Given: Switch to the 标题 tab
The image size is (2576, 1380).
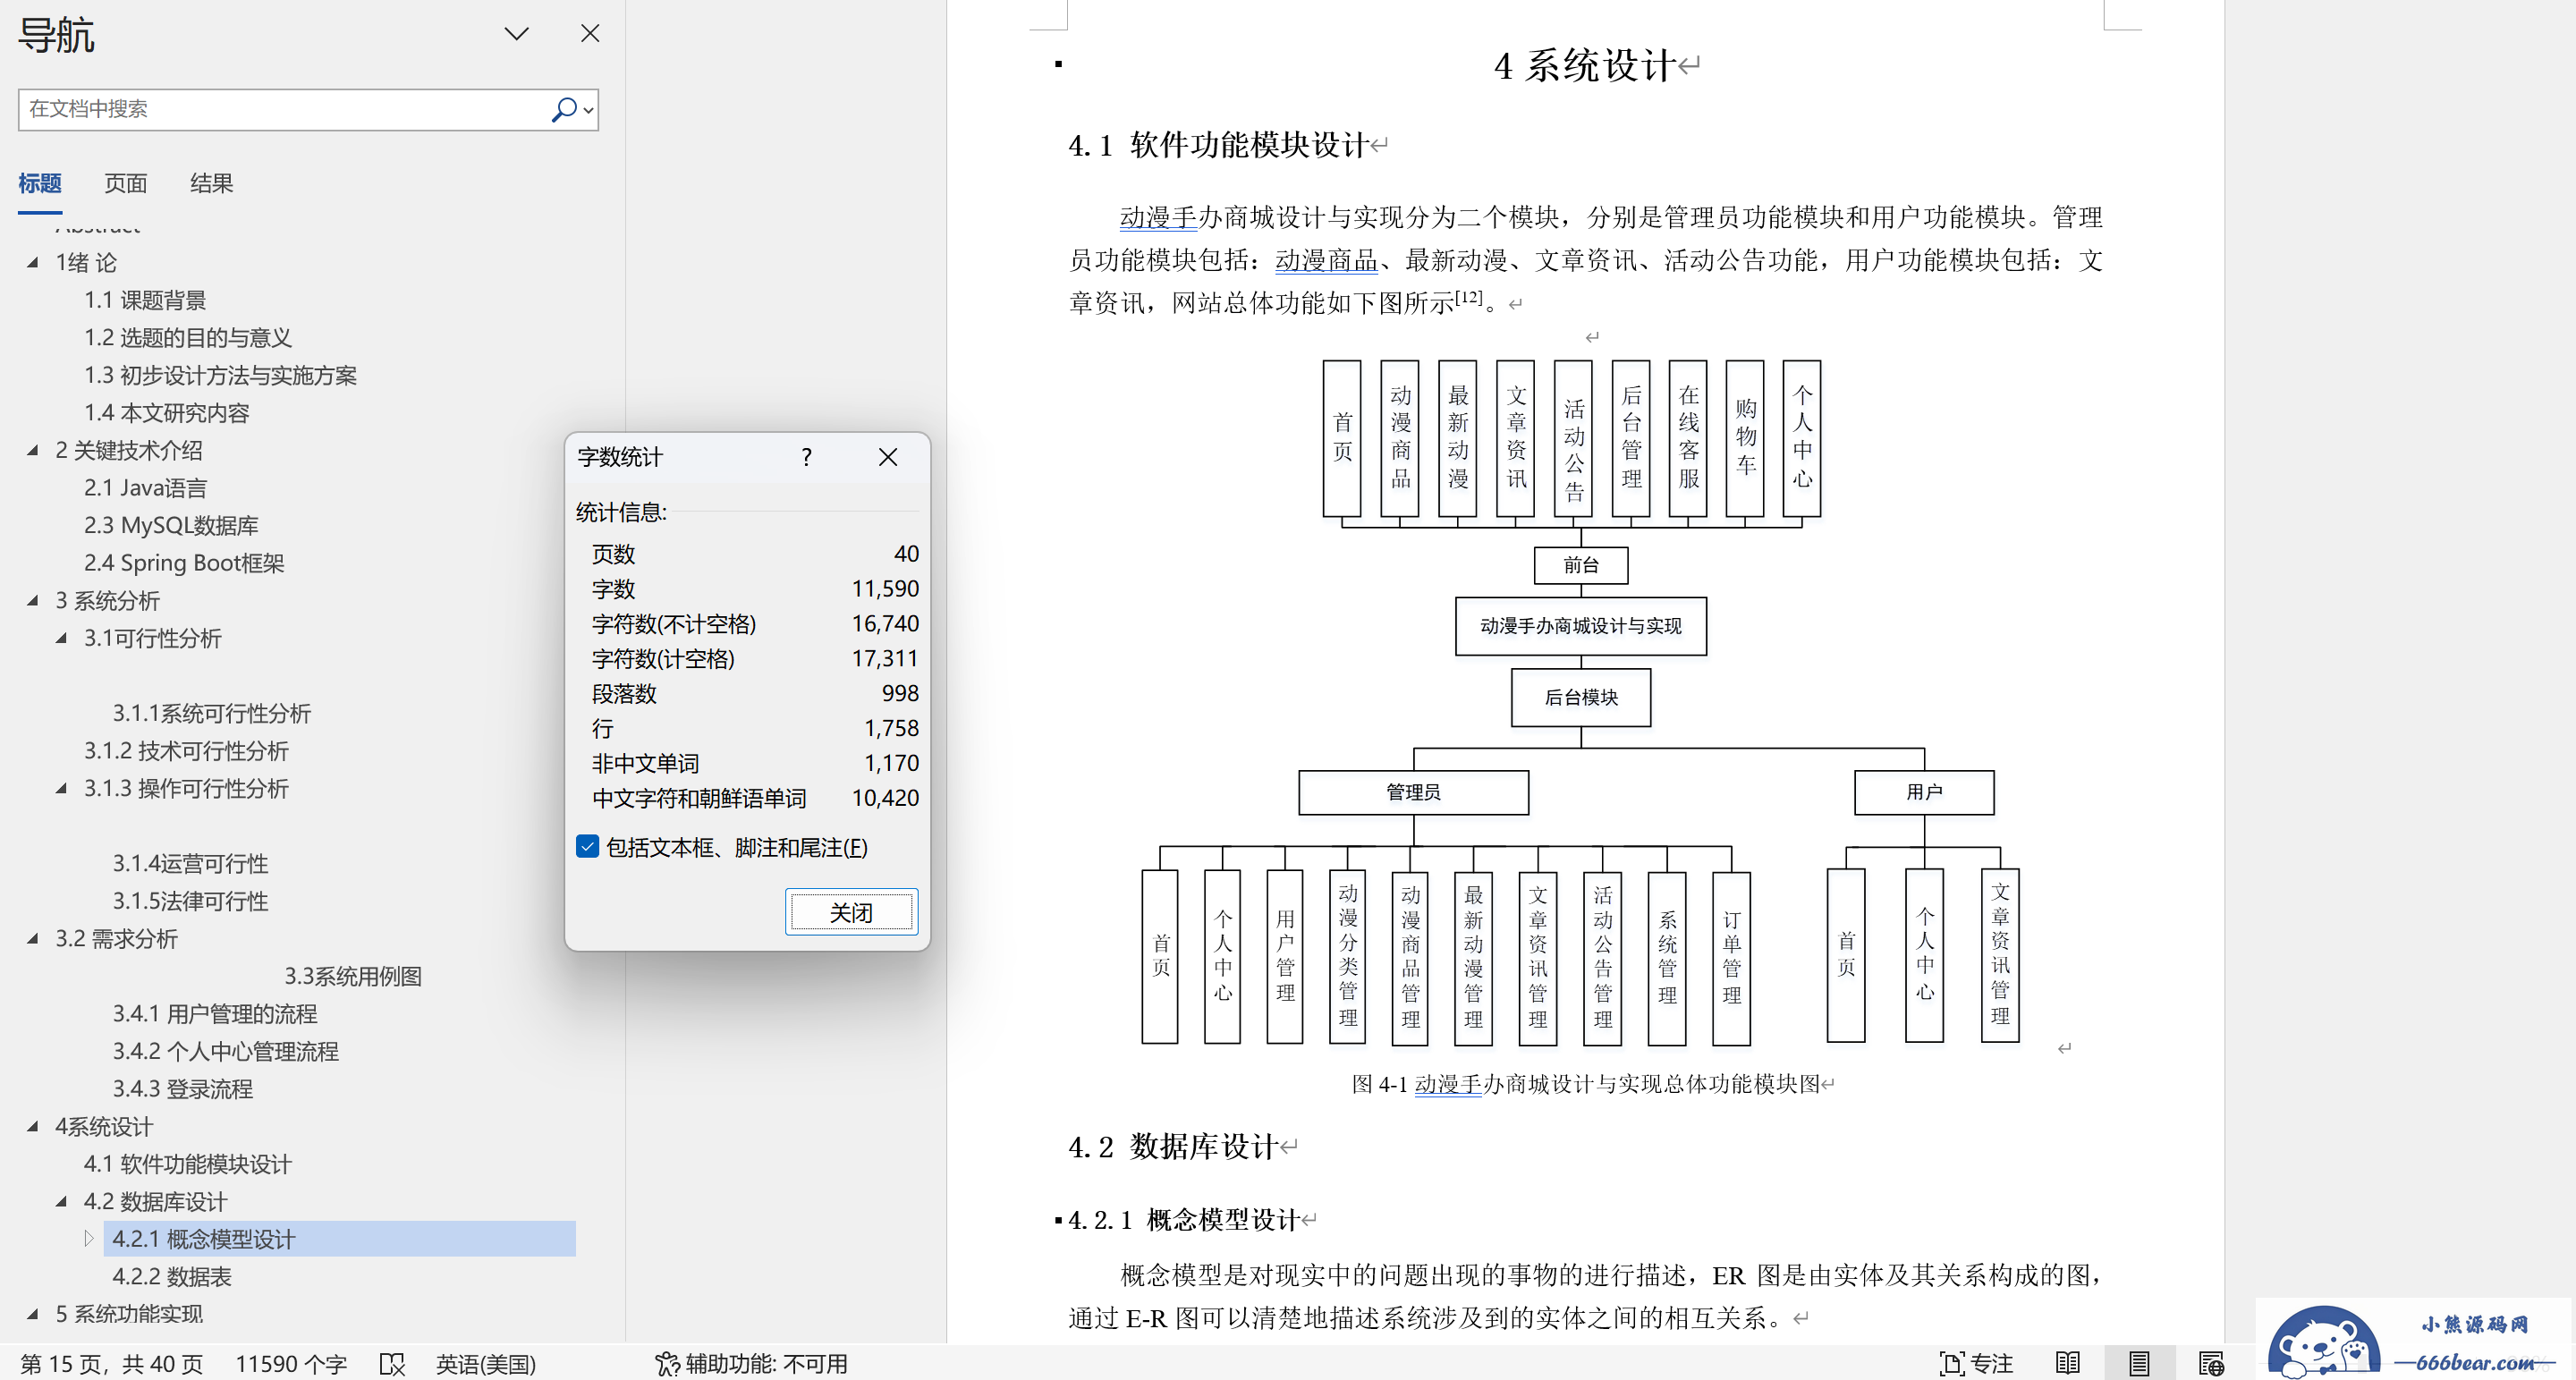Looking at the screenshot, I should [40, 183].
